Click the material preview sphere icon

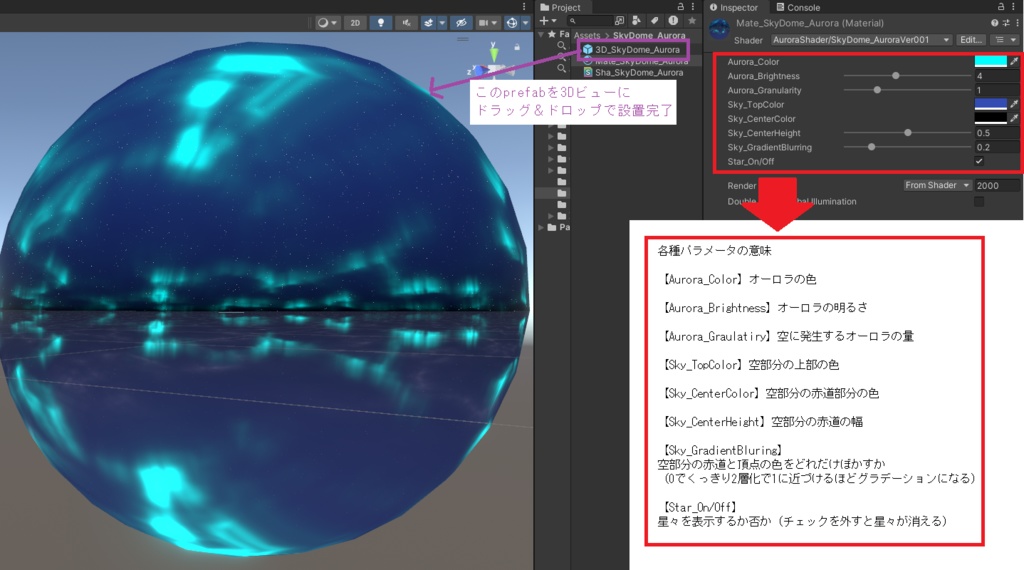[719, 29]
